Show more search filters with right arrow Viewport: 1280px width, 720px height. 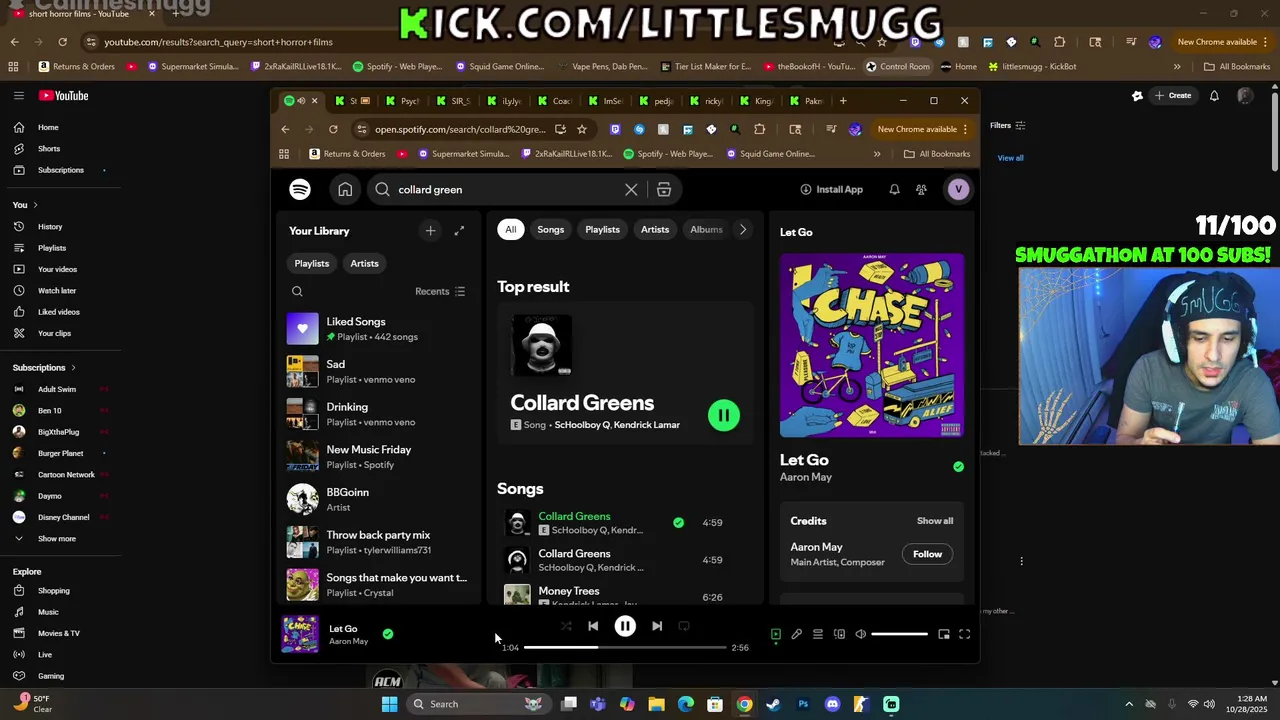pos(742,230)
